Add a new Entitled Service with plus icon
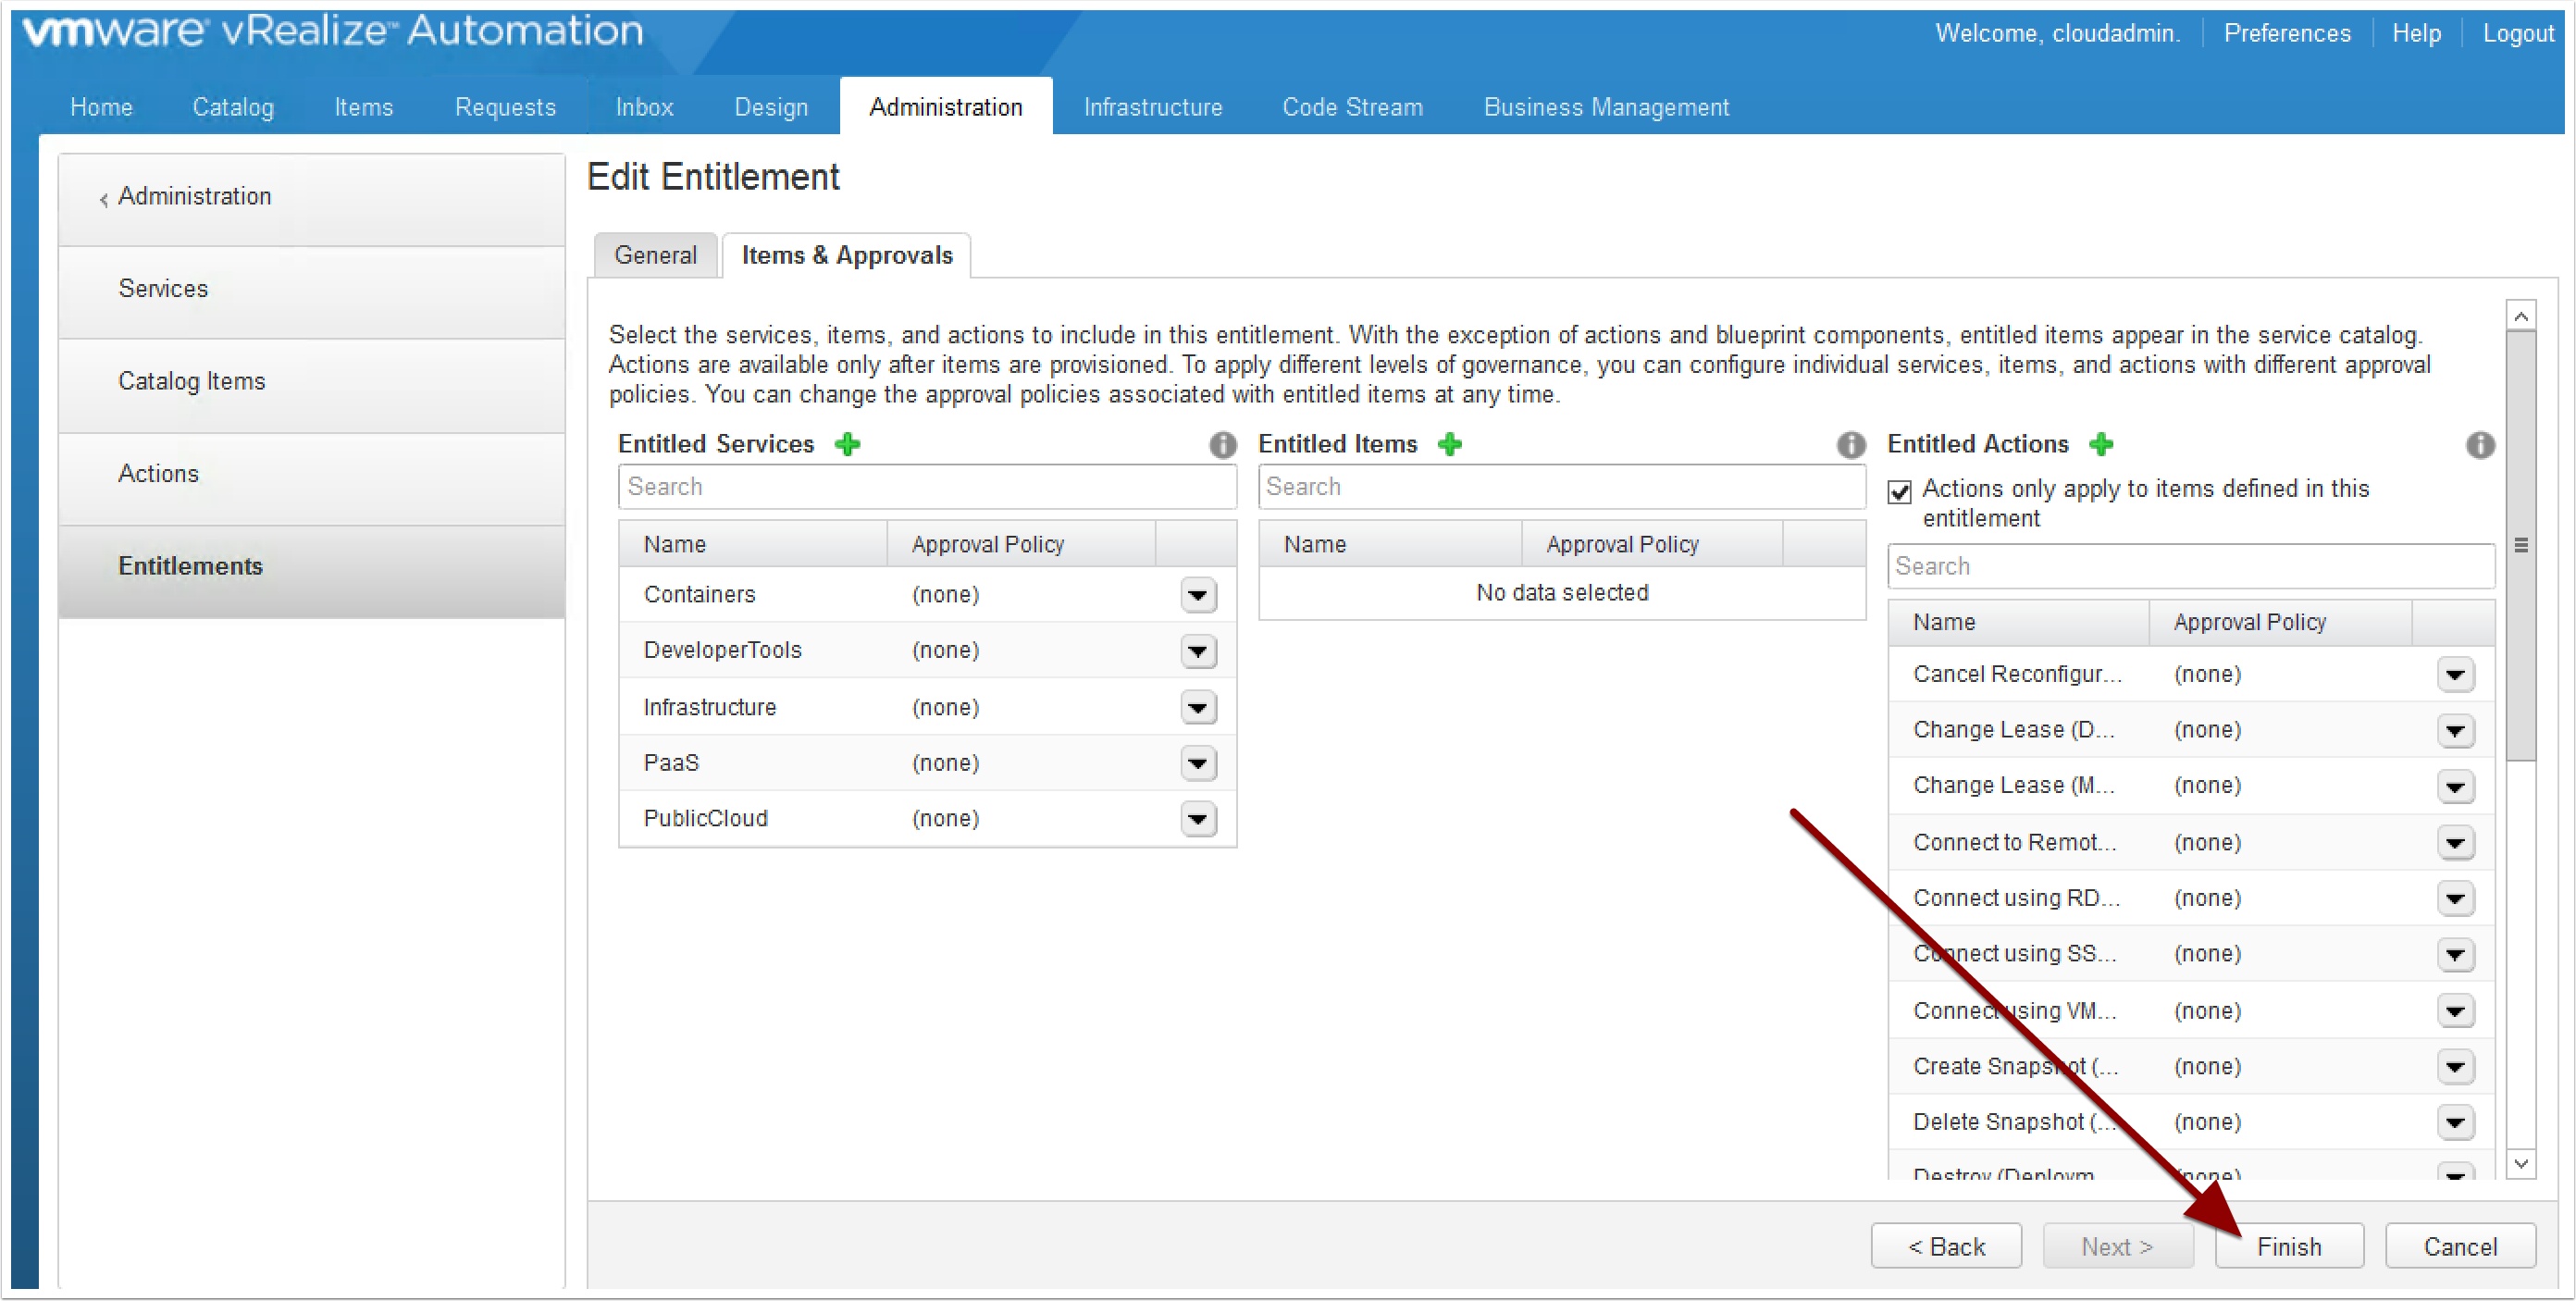This screenshot has height=1301, width=2576. point(847,444)
